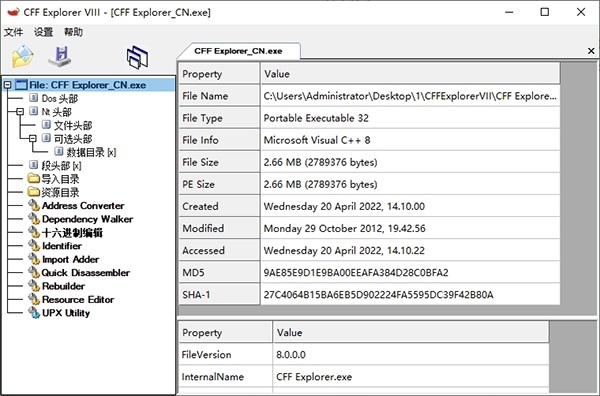The width and height of the screenshot is (600, 396).
Task: Open the Quick Disassembler tool icon
Action: [x=34, y=272]
